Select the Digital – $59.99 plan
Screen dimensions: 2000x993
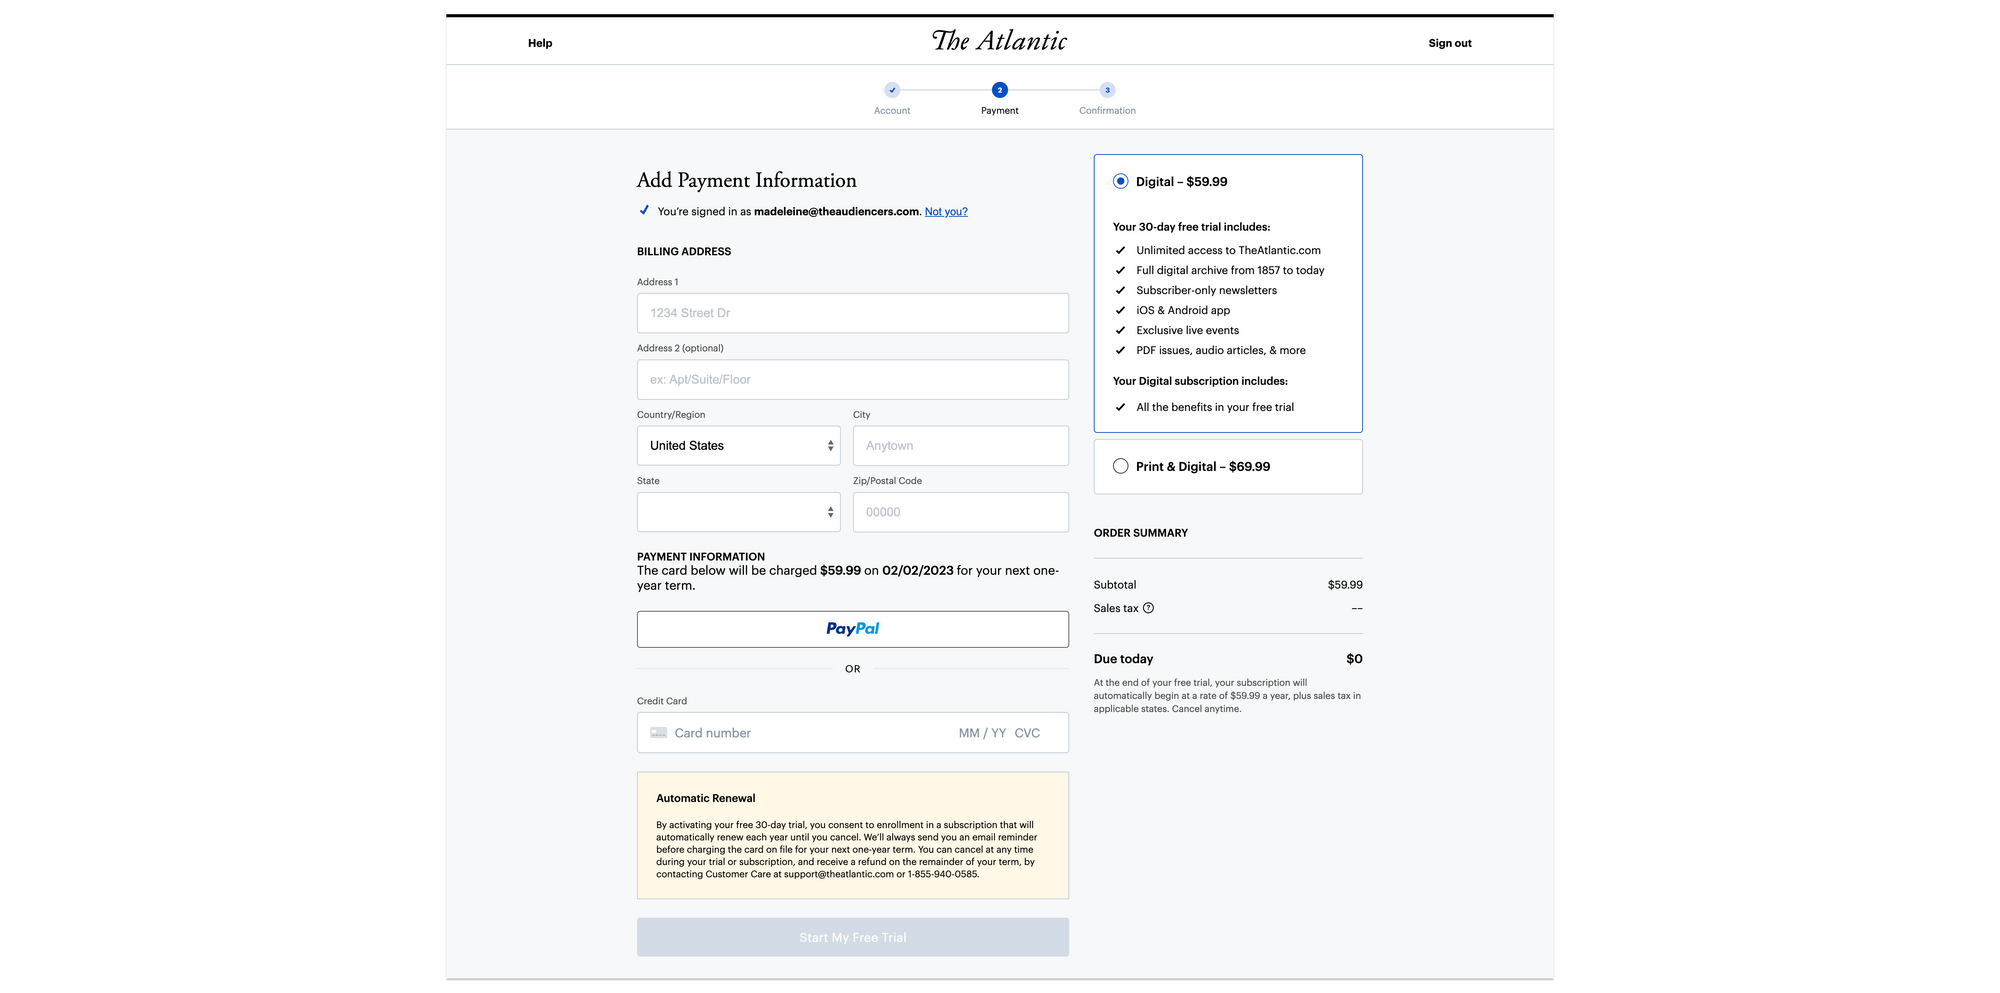coord(1120,181)
